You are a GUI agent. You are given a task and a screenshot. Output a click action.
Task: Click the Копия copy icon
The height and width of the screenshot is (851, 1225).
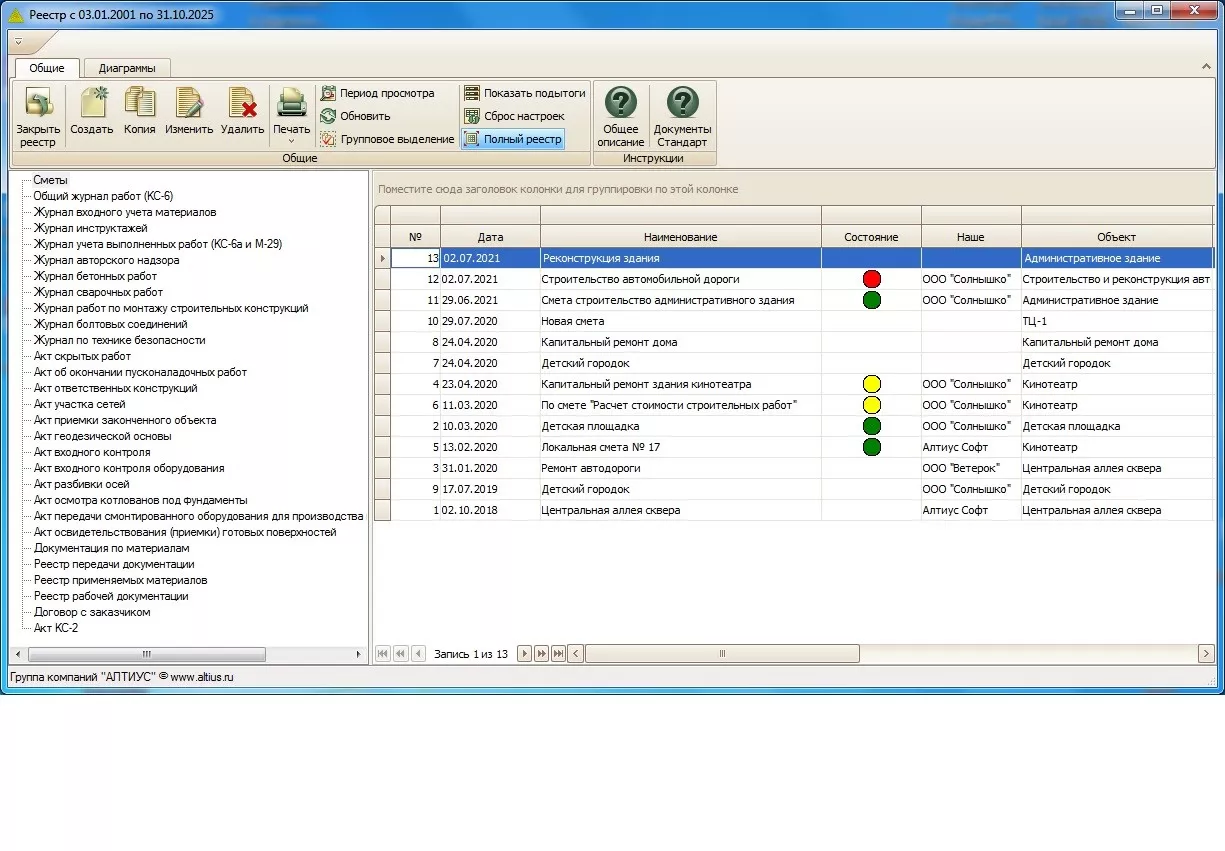139,104
